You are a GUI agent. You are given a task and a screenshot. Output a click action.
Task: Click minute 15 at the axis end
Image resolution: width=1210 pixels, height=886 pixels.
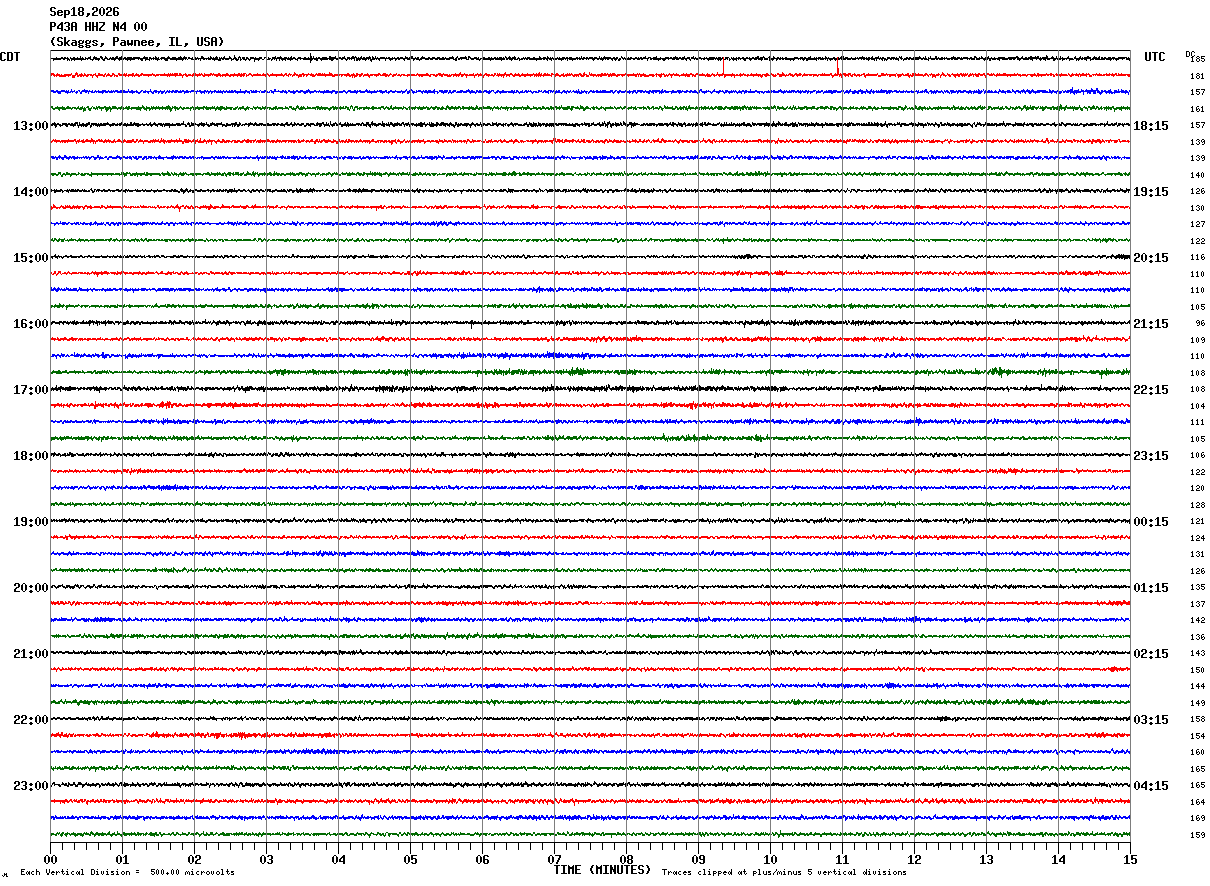tap(1129, 859)
